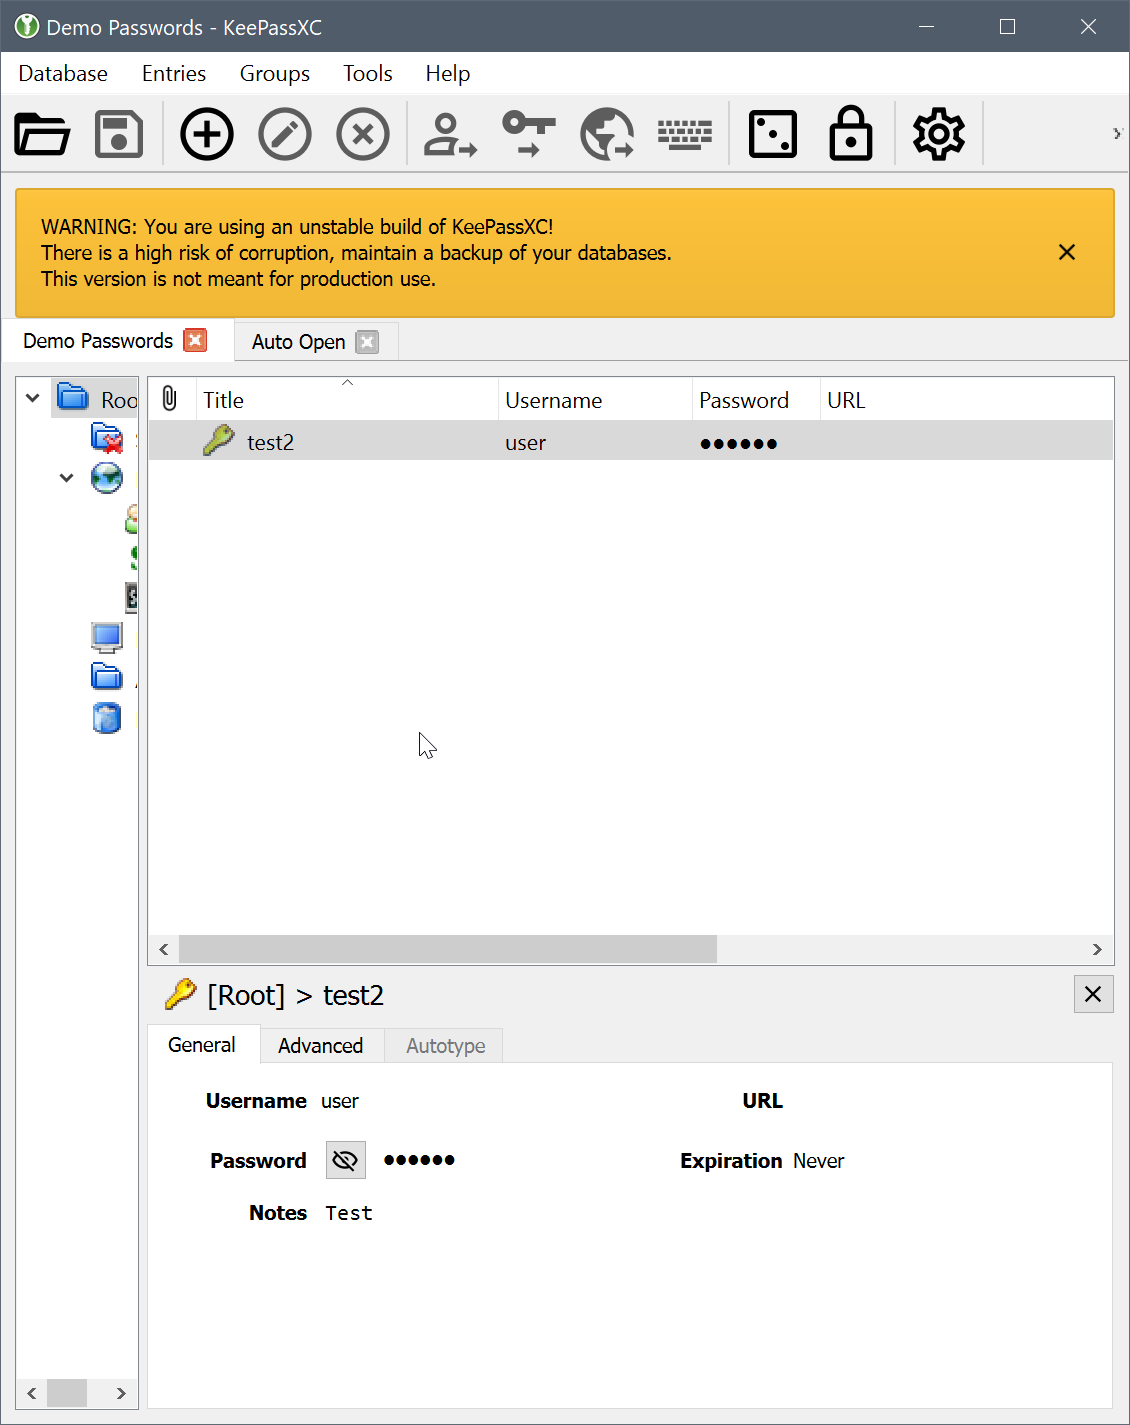
Task: Expand toolbar overflow arrow
Action: tap(1117, 133)
